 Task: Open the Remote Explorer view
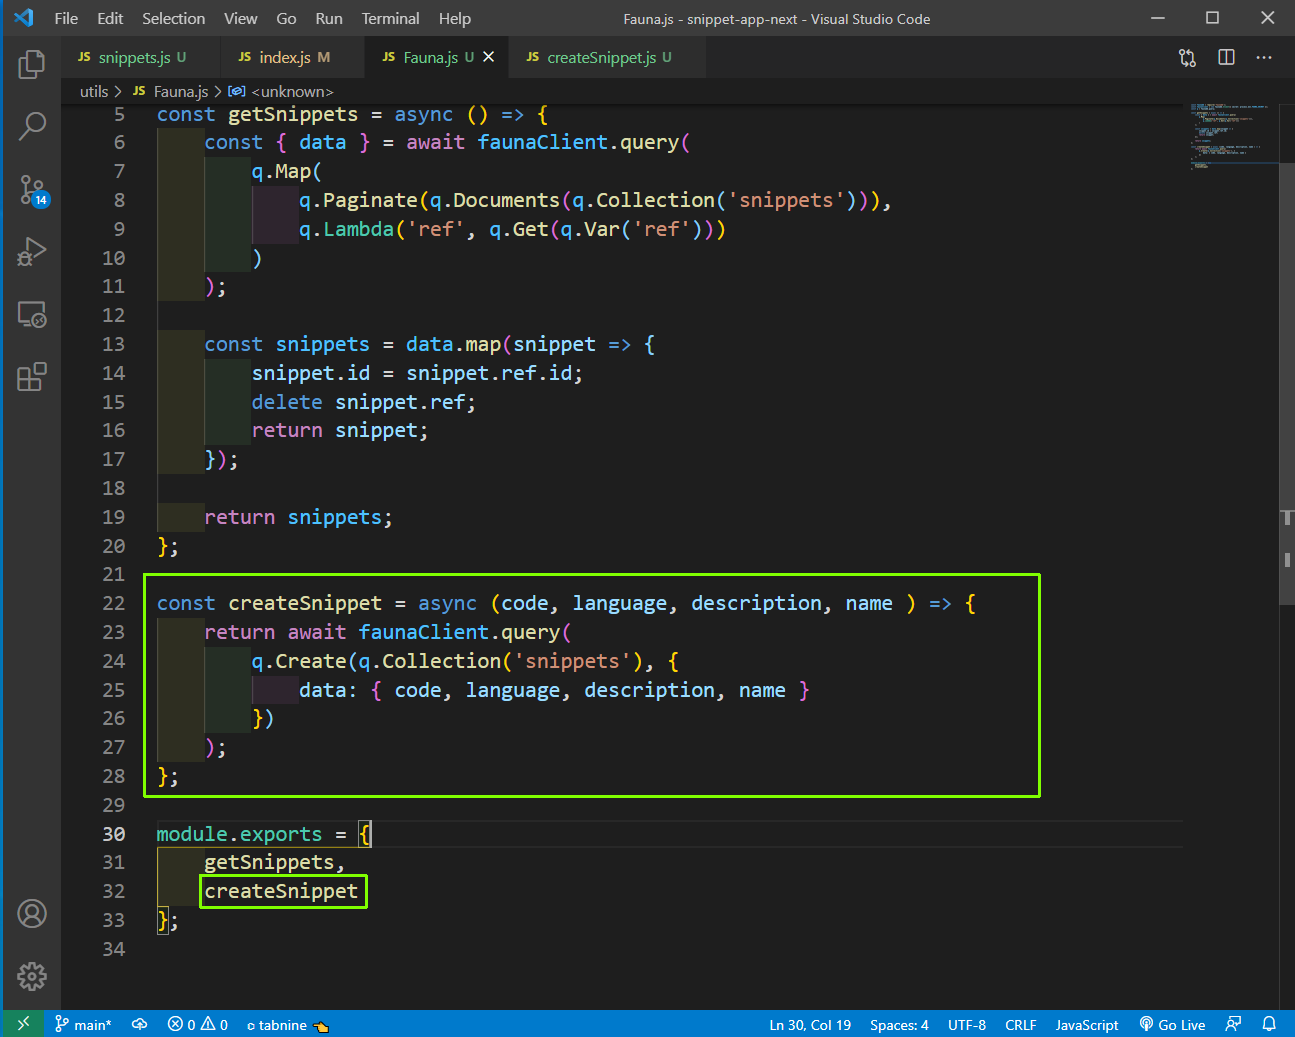[32, 314]
